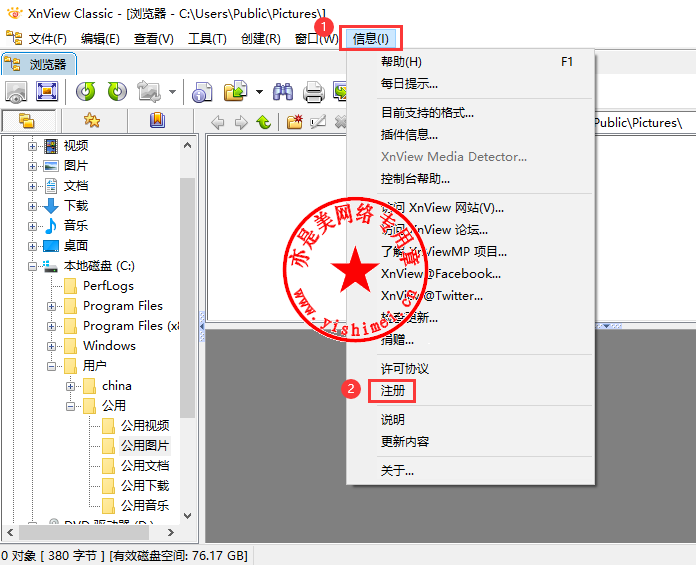The height and width of the screenshot is (565, 696).
Task: Select the PerfLogs folder
Action: pos(108,286)
